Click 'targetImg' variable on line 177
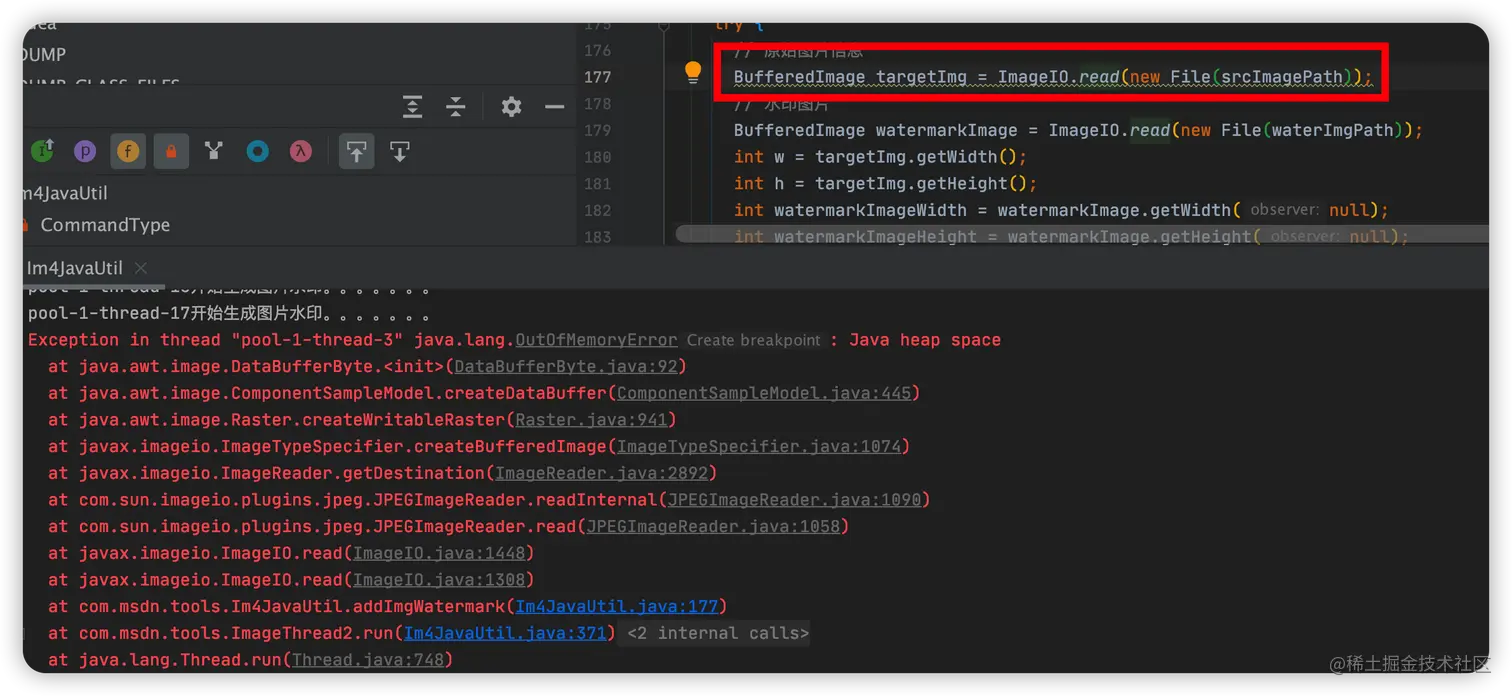Image resolution: width=1512 pixels, height=696 pixels. click(921, 77)
